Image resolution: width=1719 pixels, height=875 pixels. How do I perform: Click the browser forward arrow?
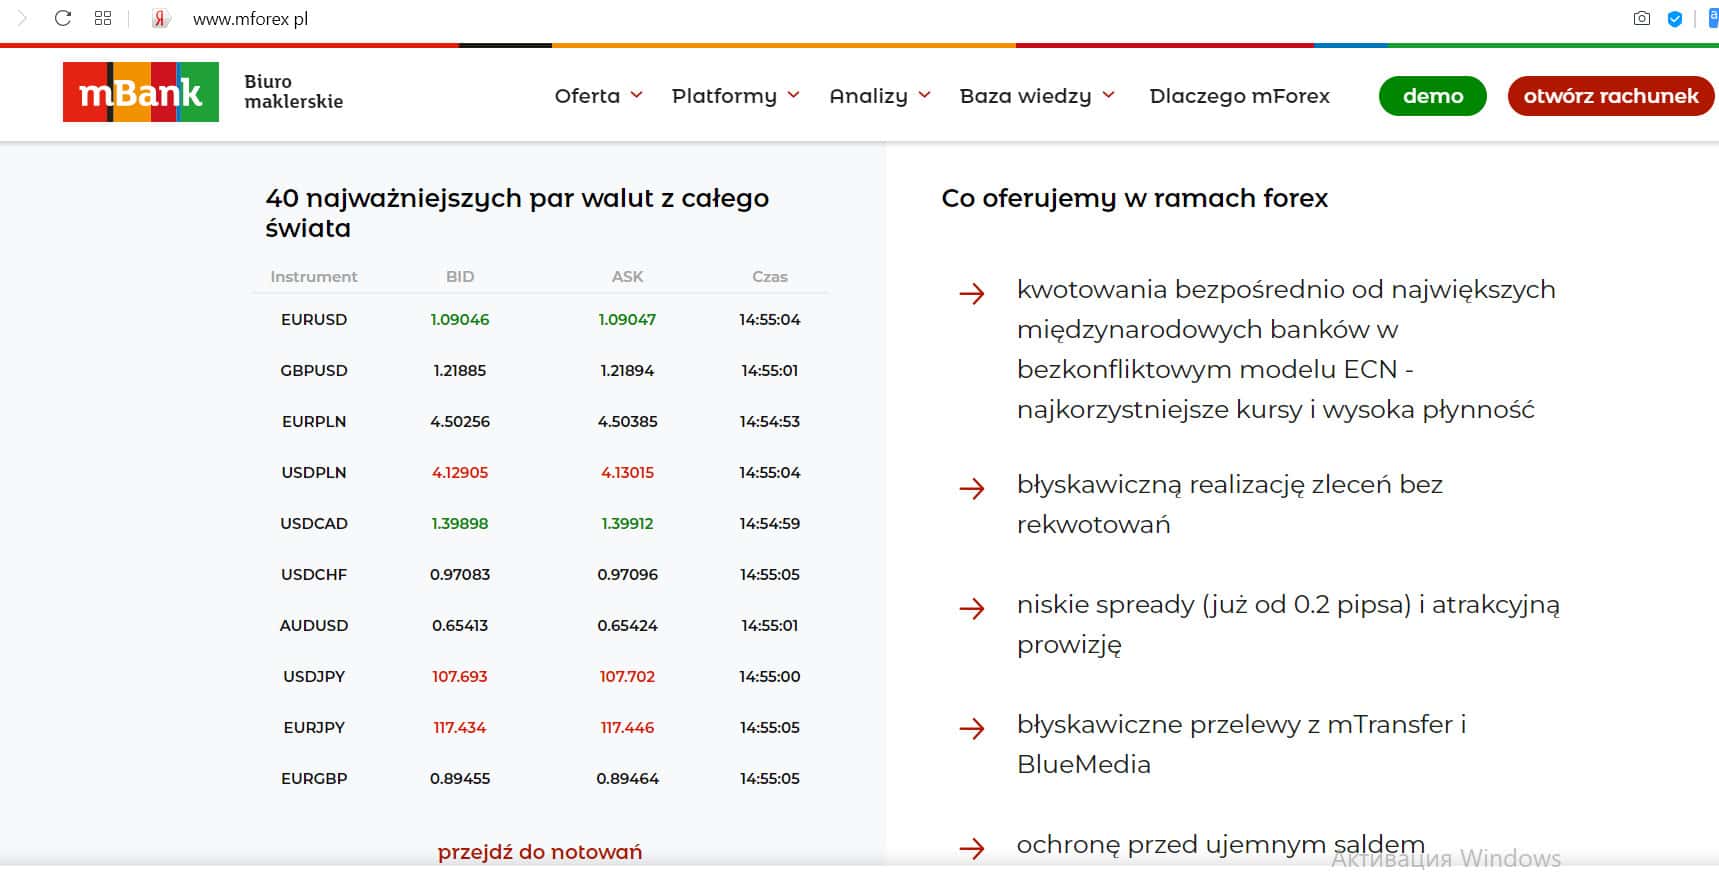22,18
